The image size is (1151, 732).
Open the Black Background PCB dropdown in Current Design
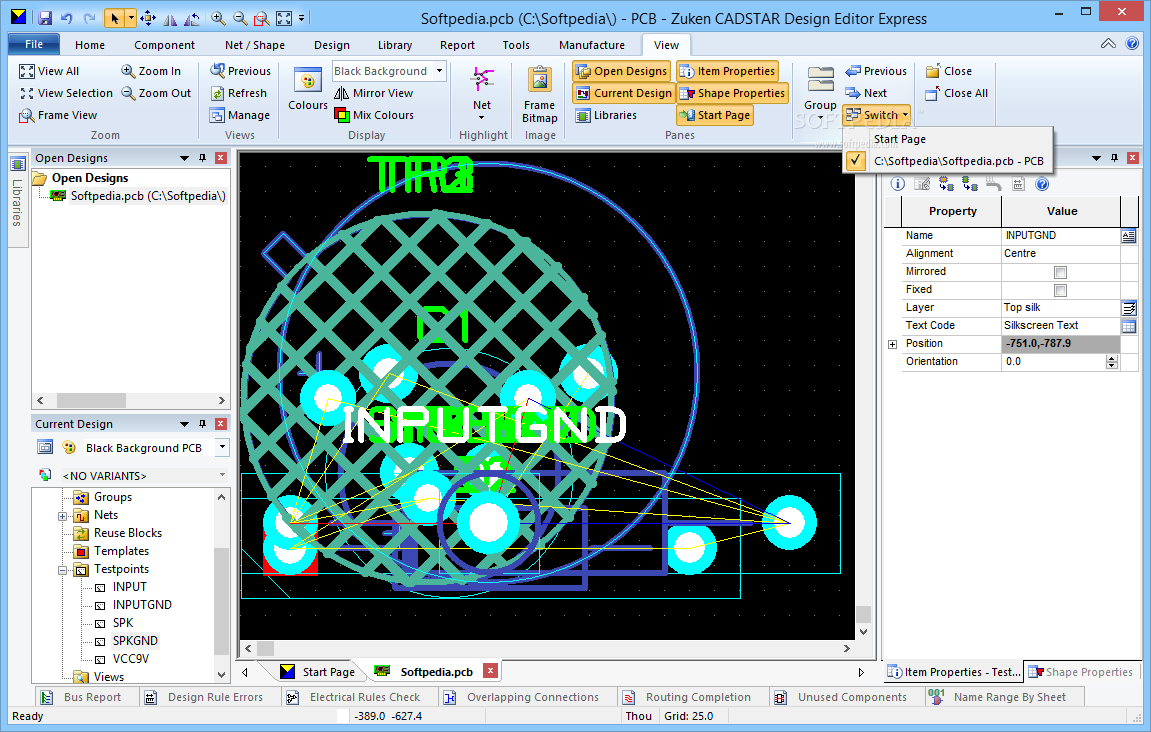pyautogui.click(x=222, y=447)
